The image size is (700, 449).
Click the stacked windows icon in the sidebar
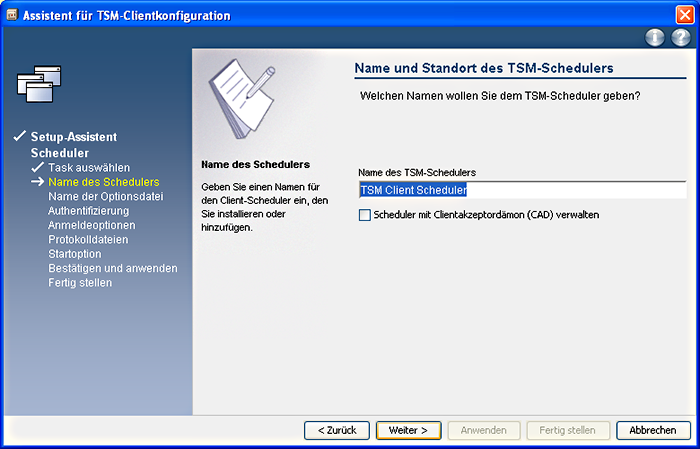(39, 84)
